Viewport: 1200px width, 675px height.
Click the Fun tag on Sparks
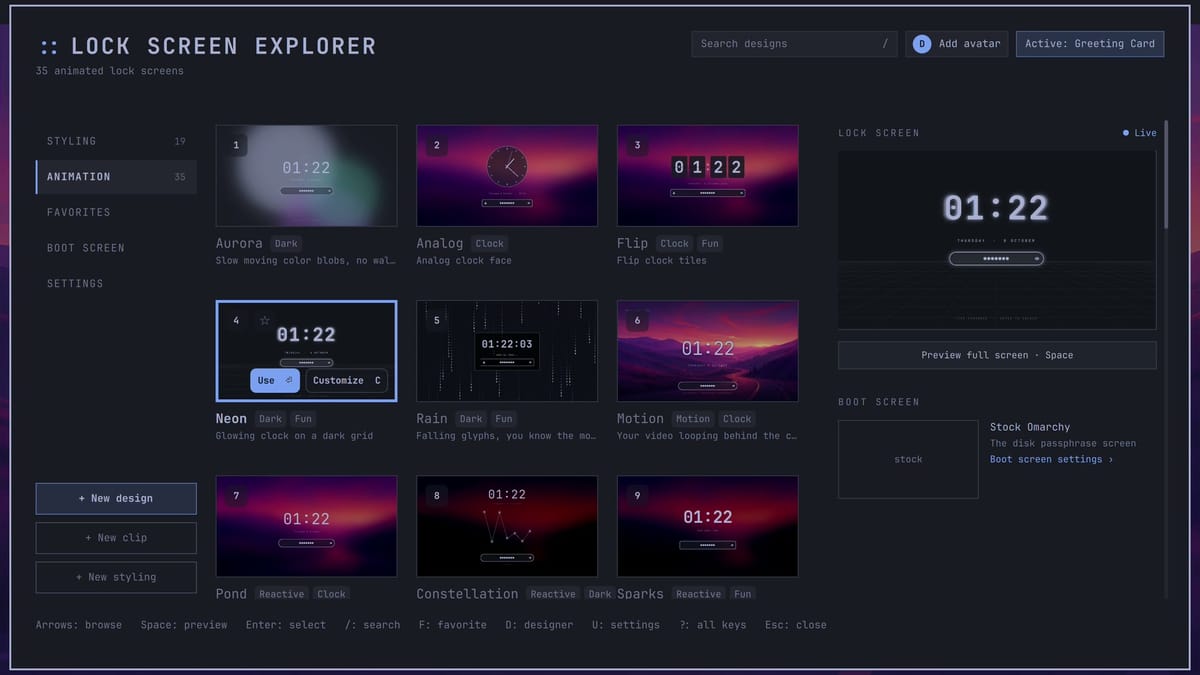click(x=742, y=594)
